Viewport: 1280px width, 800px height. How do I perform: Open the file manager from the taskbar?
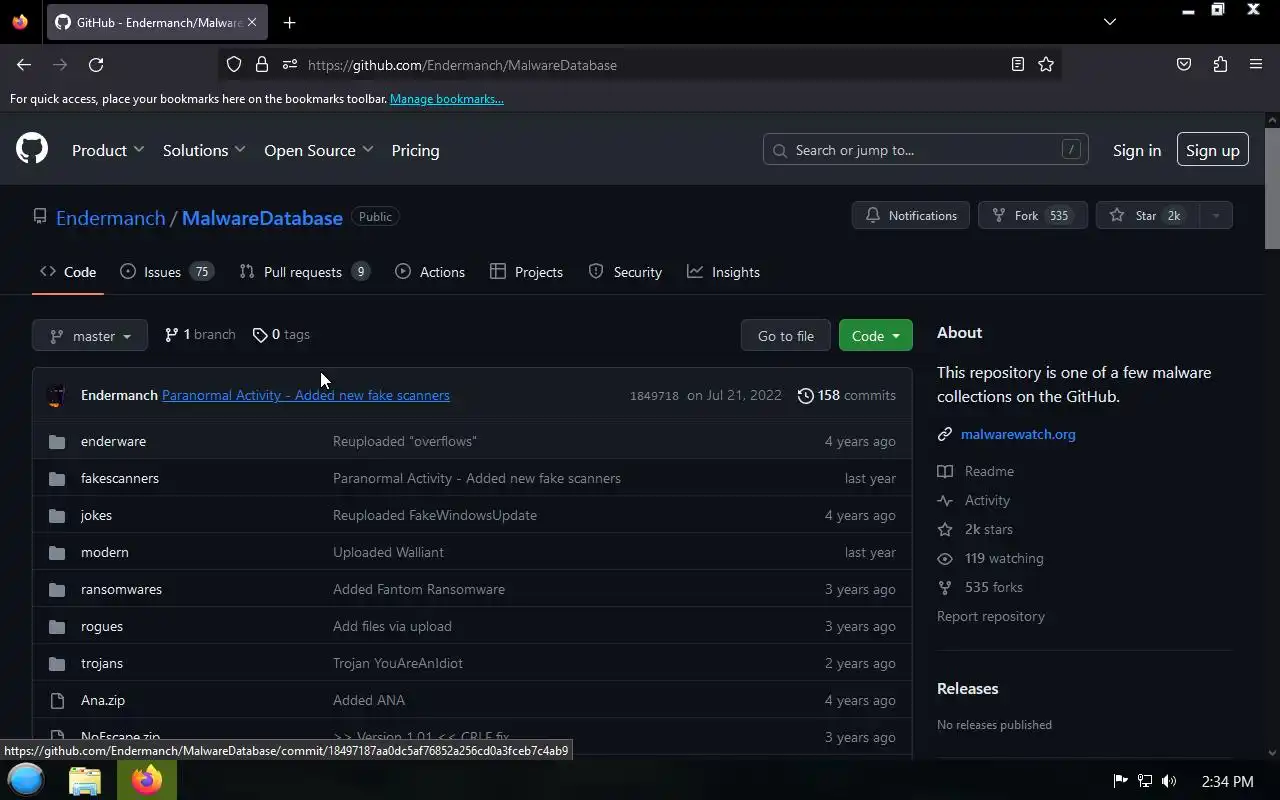(85, 780)
